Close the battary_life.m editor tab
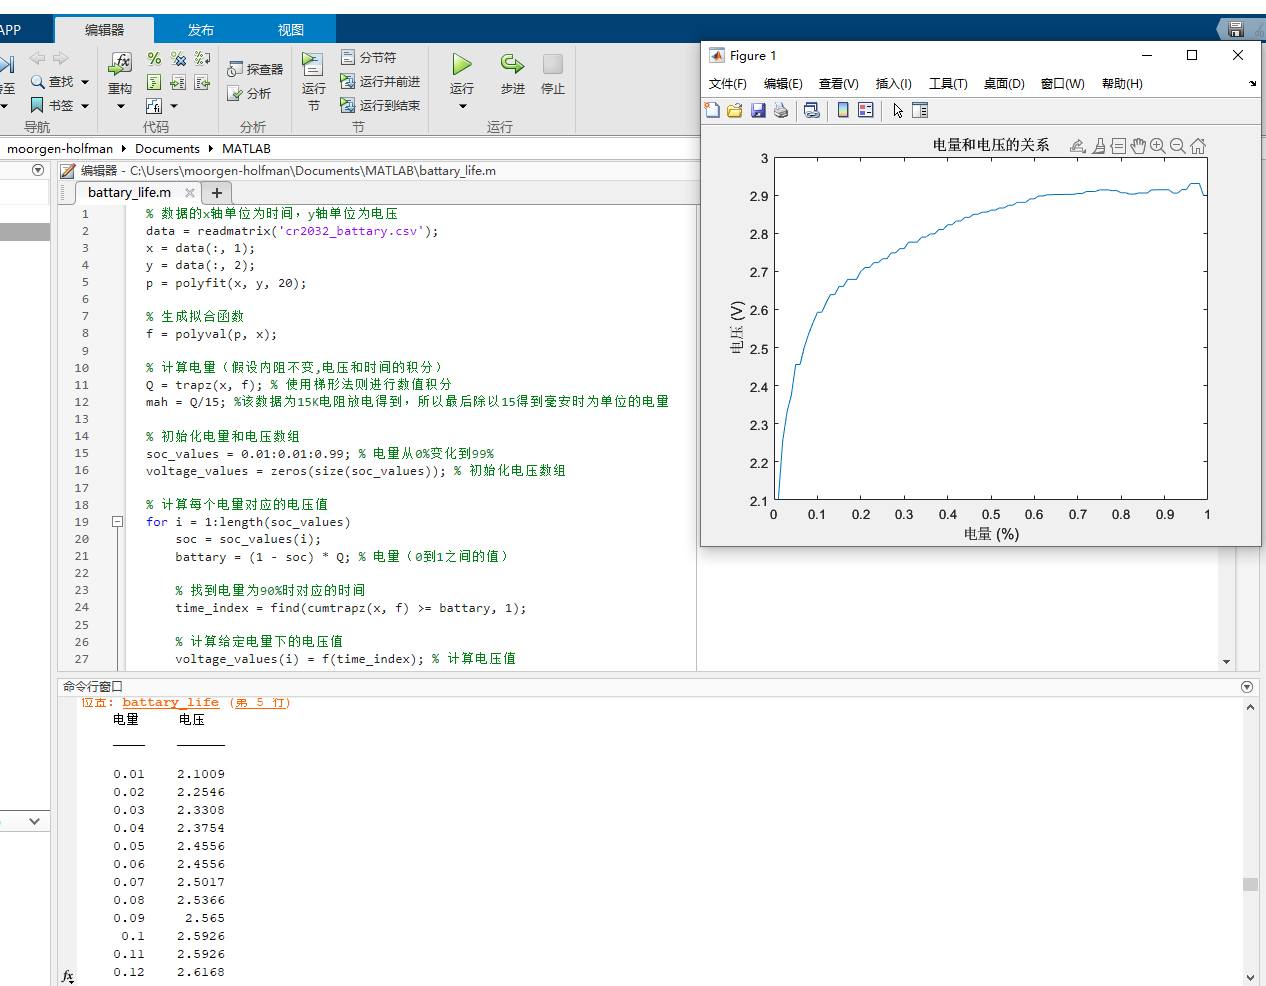Screen dimensions: 1266x986 [x=190, y=192]
